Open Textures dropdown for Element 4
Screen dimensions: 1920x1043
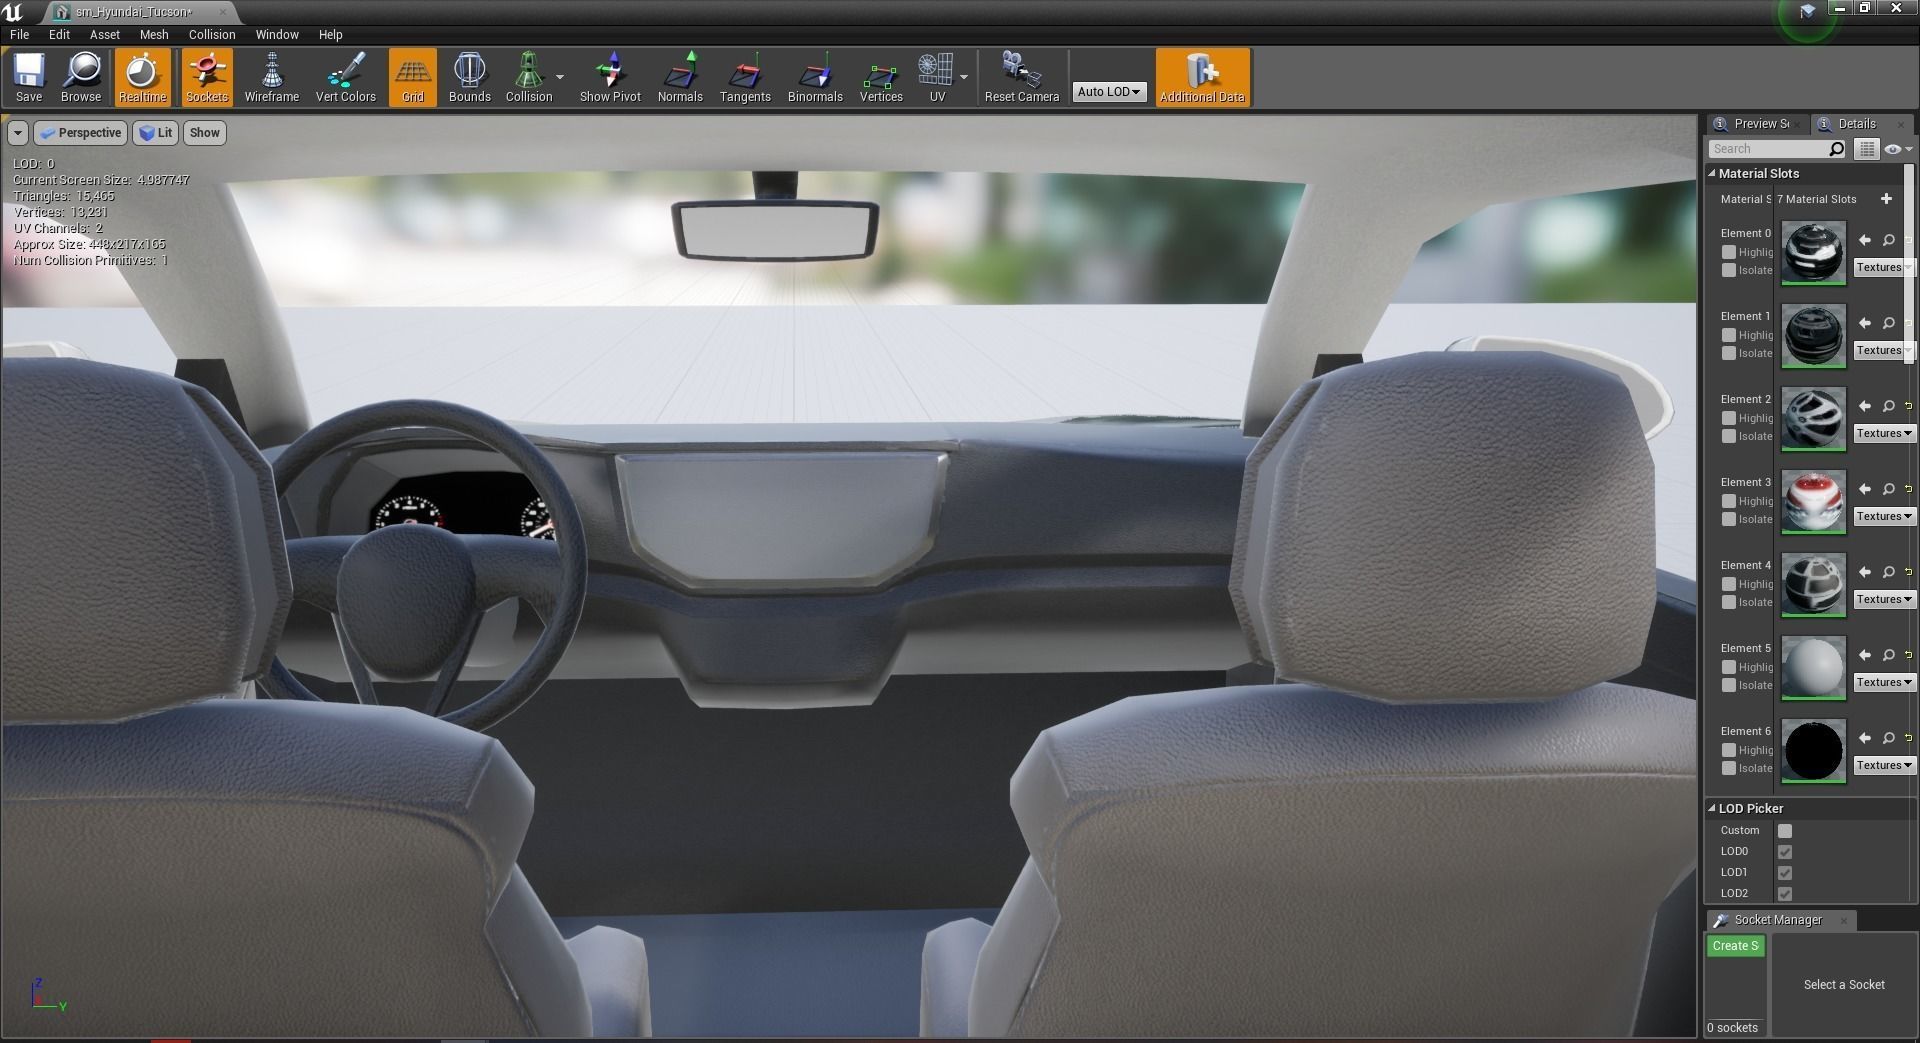tap(1884, 599)
